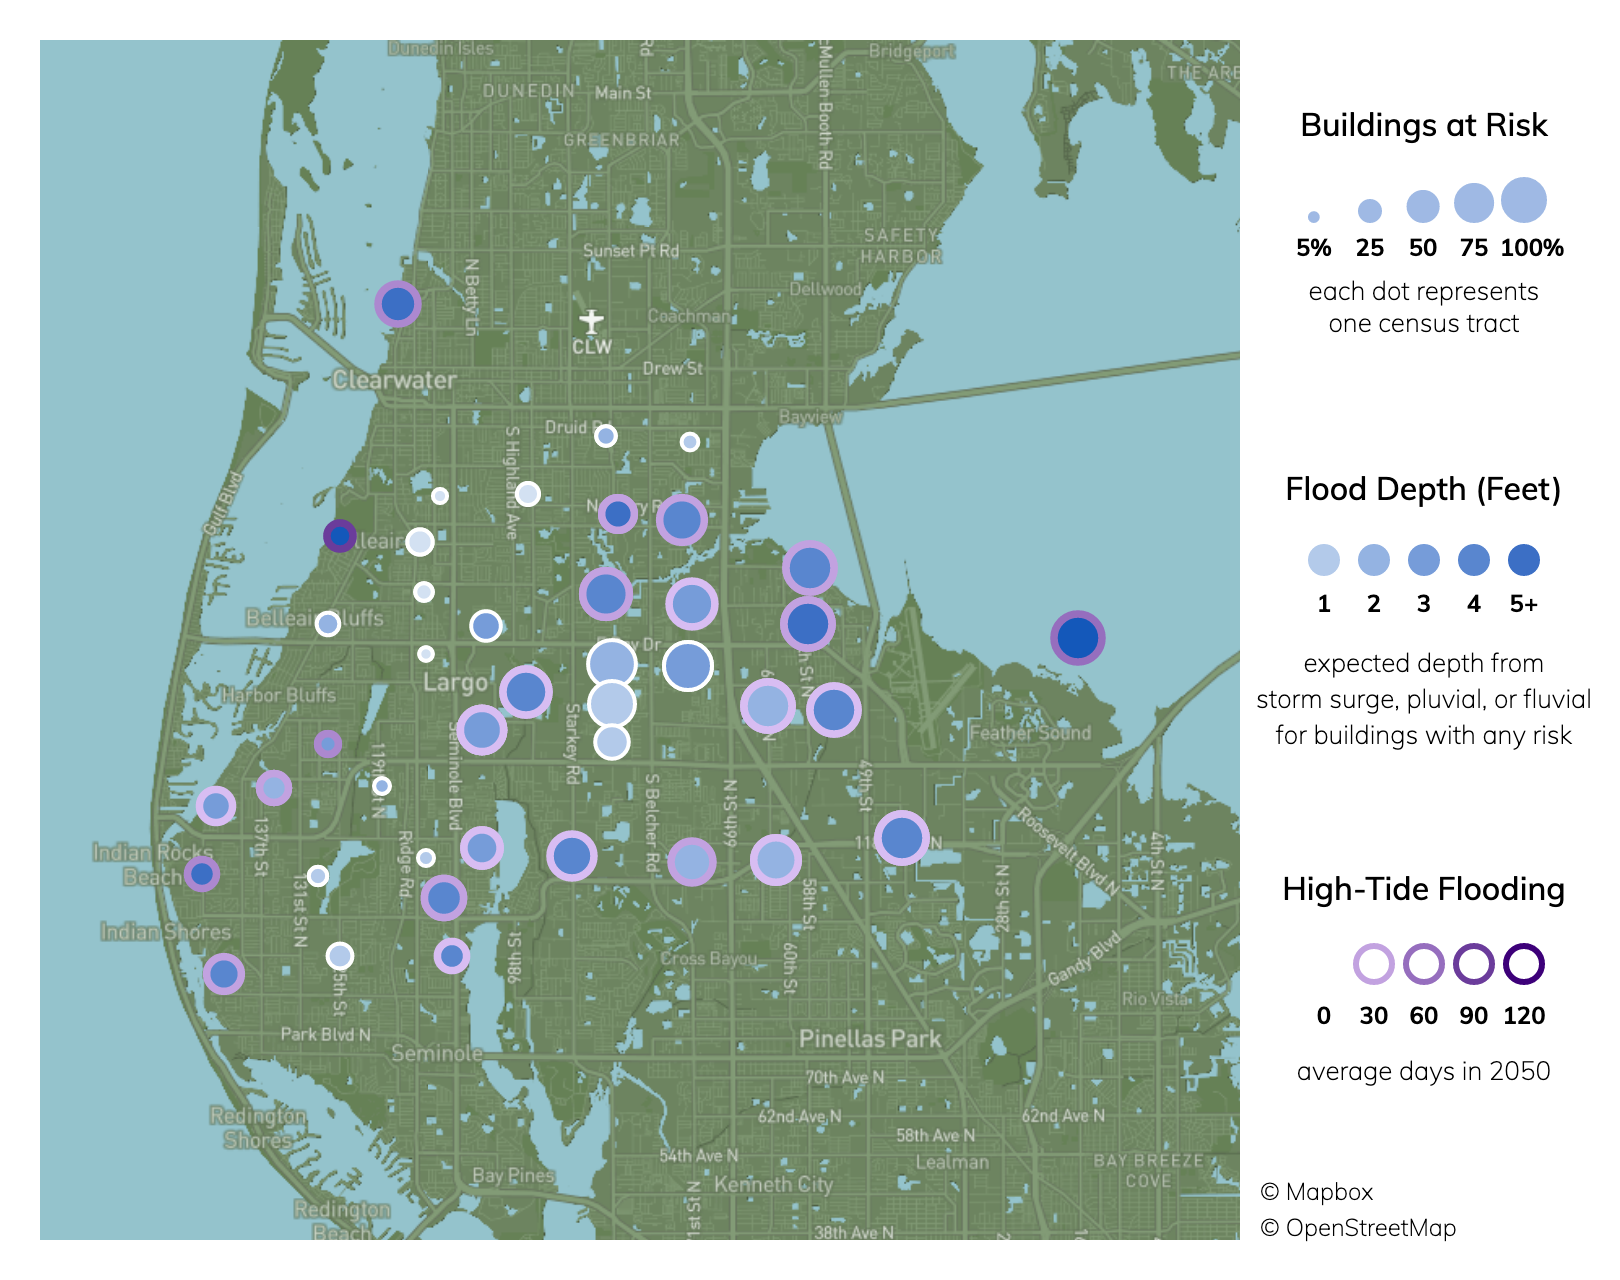Pick the 2-foot flood depth swatch

coord(1374,560)
